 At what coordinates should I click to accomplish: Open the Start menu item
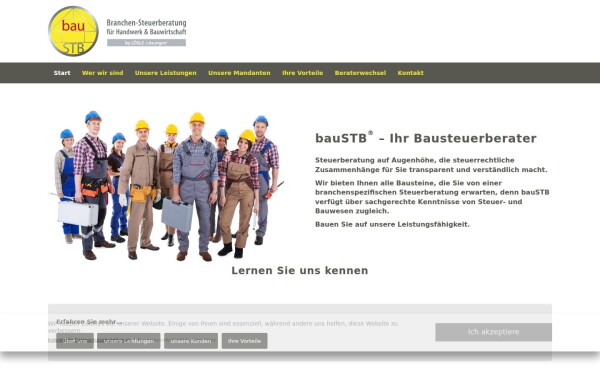pyautogui.click(x=62, y=73)
